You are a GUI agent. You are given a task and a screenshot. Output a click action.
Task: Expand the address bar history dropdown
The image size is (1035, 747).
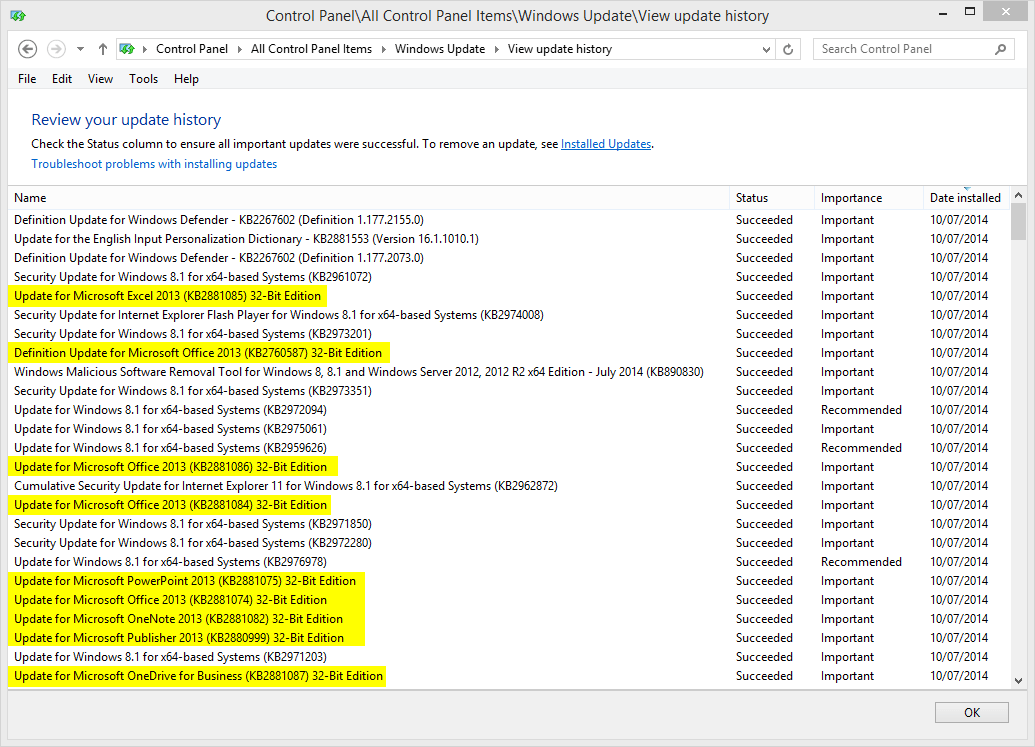click(x=766, y=49)
